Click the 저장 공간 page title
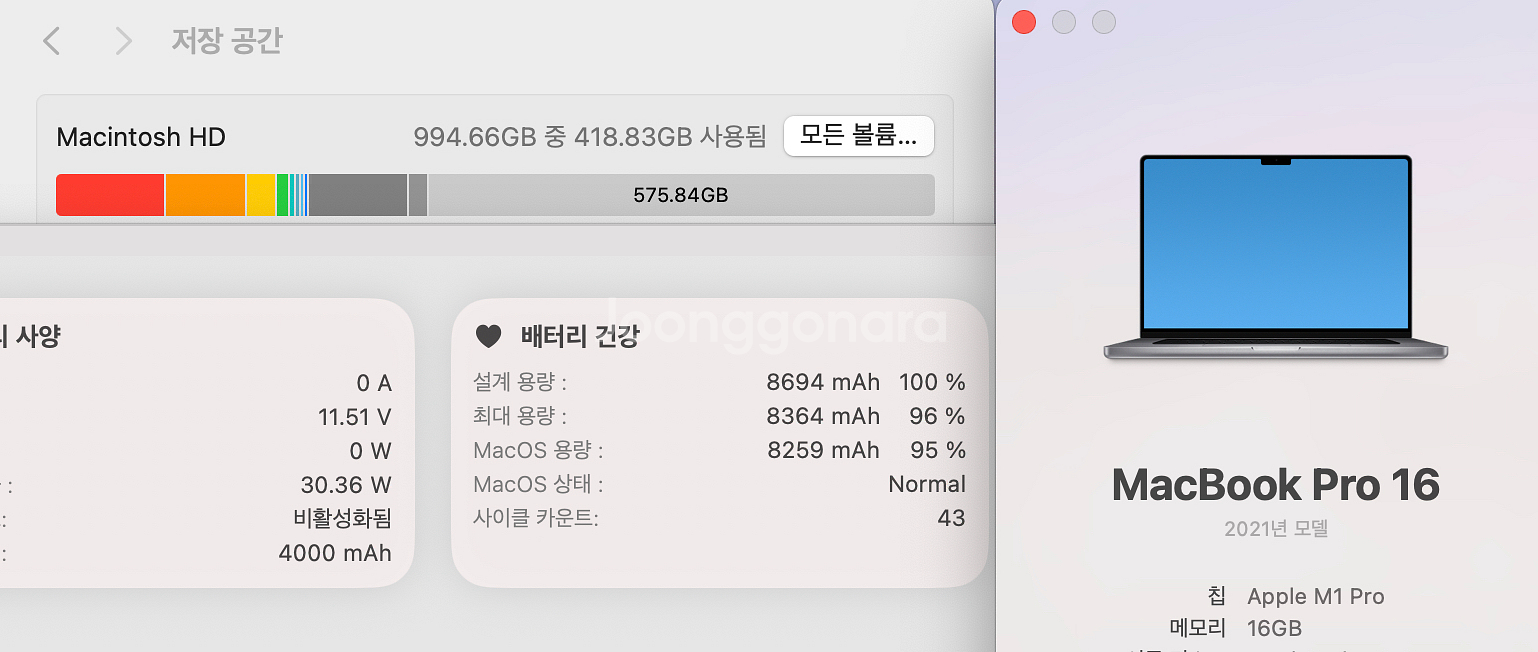Viewport: 1538px width, 652px height. point(227,41)
